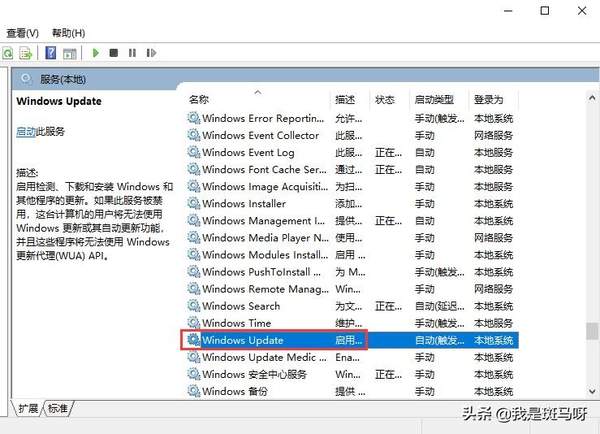Image resolution: width=600 pixels, height=434 pixels.
Task: Select the Windows Time service name
Action: tap(236, 323)
